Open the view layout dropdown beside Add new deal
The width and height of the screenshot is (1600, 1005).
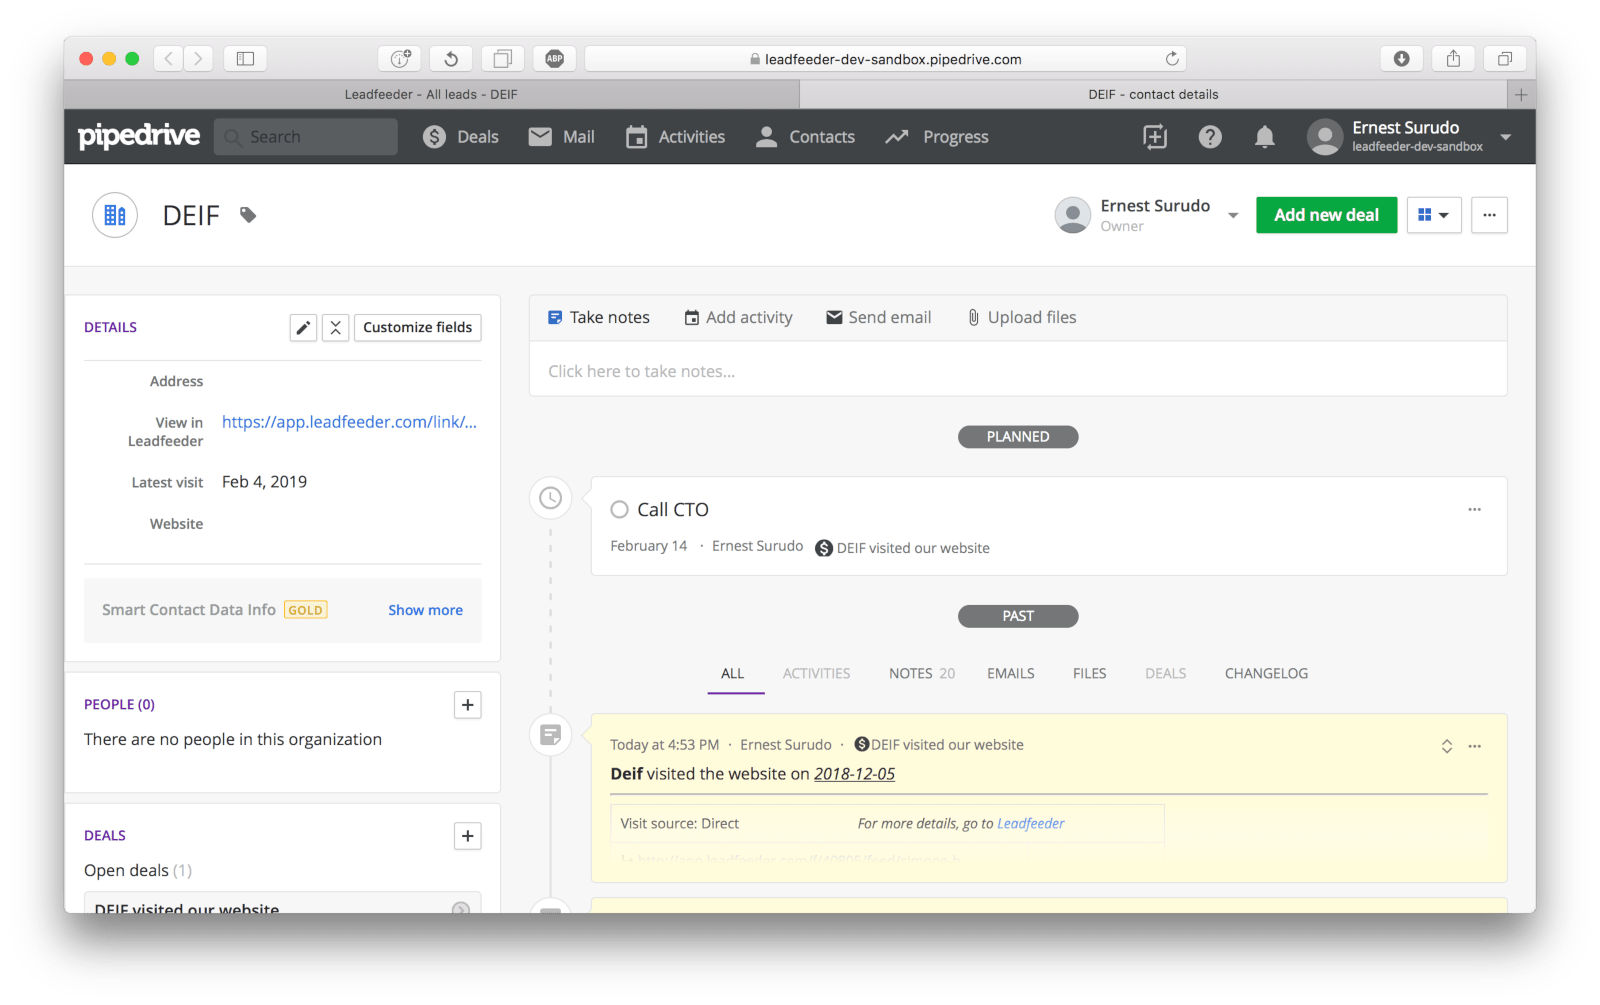coord(1434,215)
